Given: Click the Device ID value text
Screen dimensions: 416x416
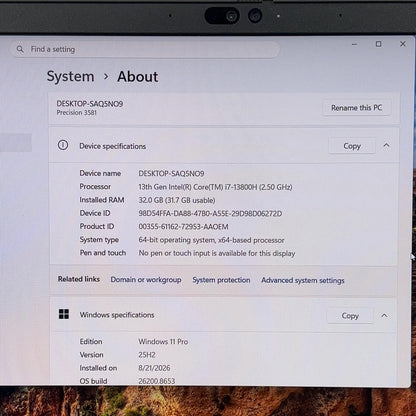Looking at the screenshot, I should pos(210,213).
